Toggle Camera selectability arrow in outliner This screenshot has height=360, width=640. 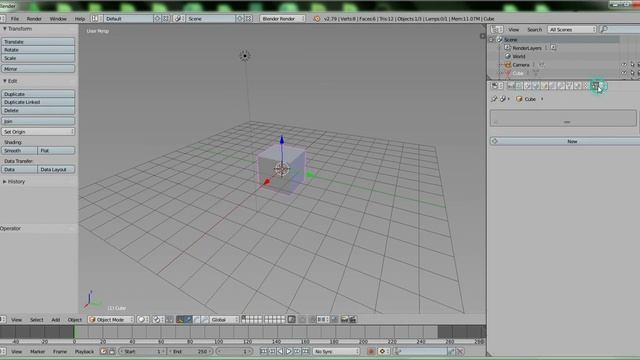point(632,65)
